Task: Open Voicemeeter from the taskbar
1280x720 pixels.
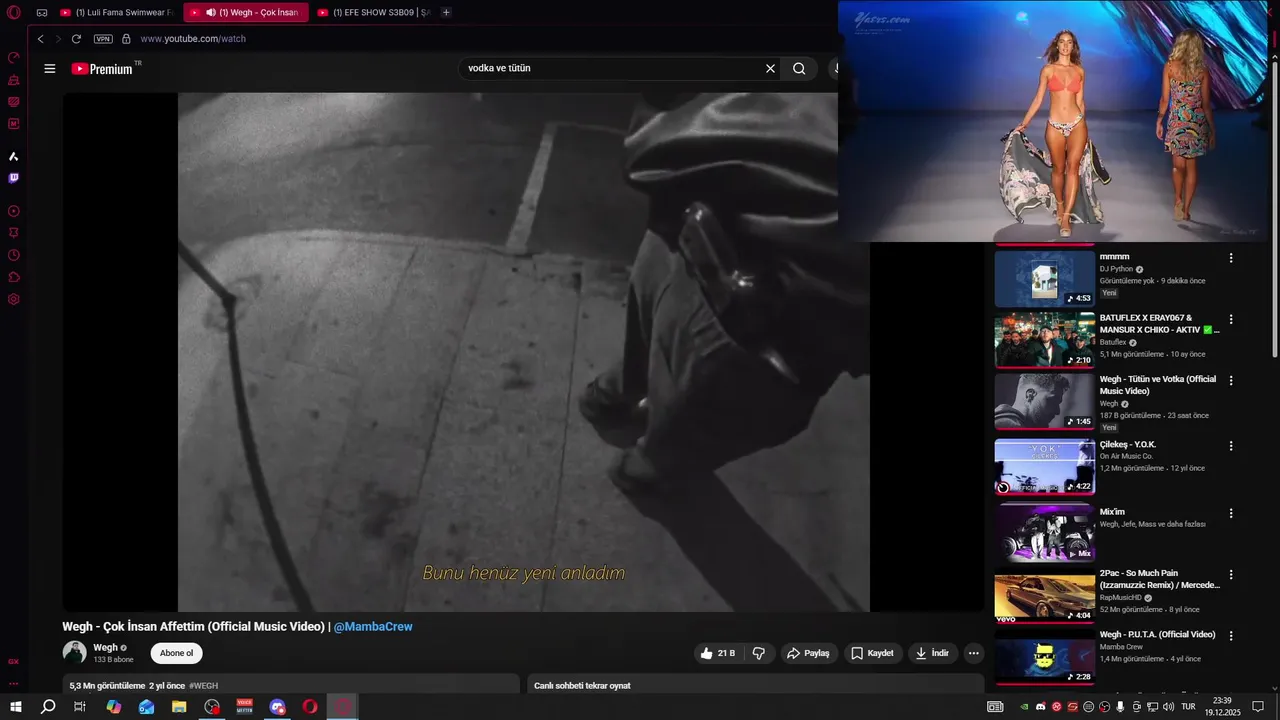Action: coord(245,707)
